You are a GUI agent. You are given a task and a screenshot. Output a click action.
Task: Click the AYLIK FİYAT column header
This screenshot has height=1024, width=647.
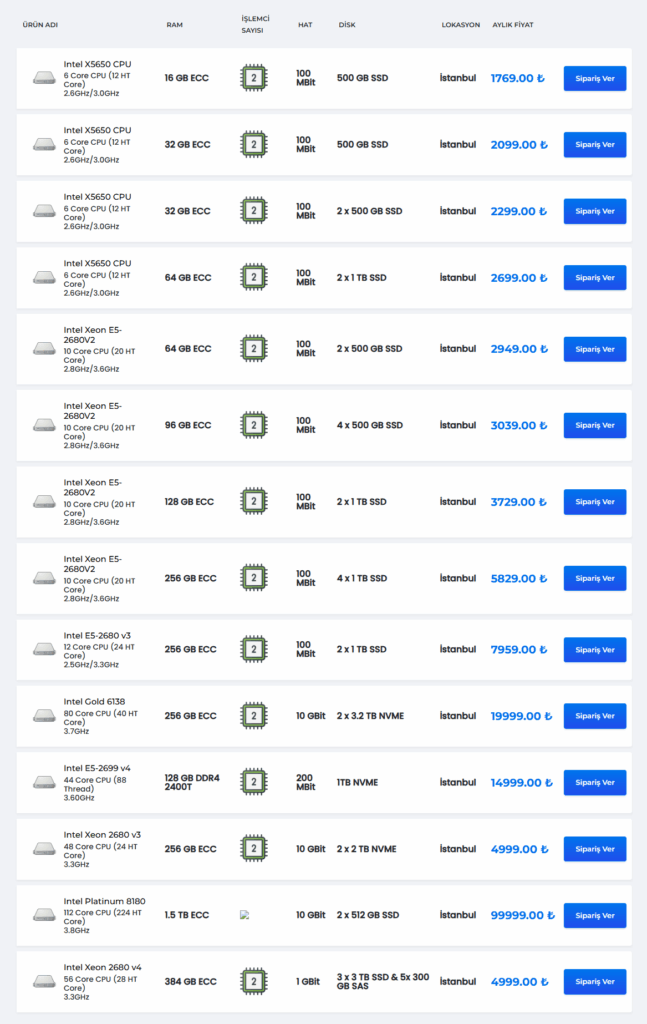click(x=512, y=24)
